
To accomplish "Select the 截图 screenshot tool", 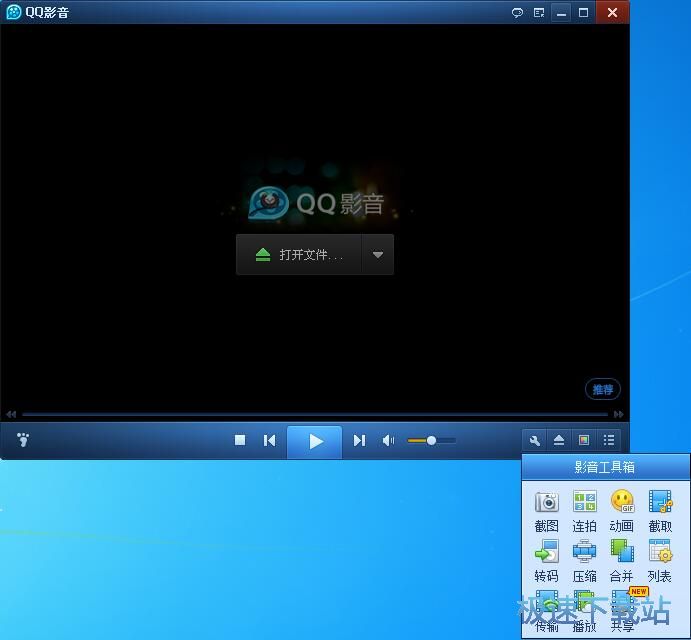I will click(x=546, y=511).
